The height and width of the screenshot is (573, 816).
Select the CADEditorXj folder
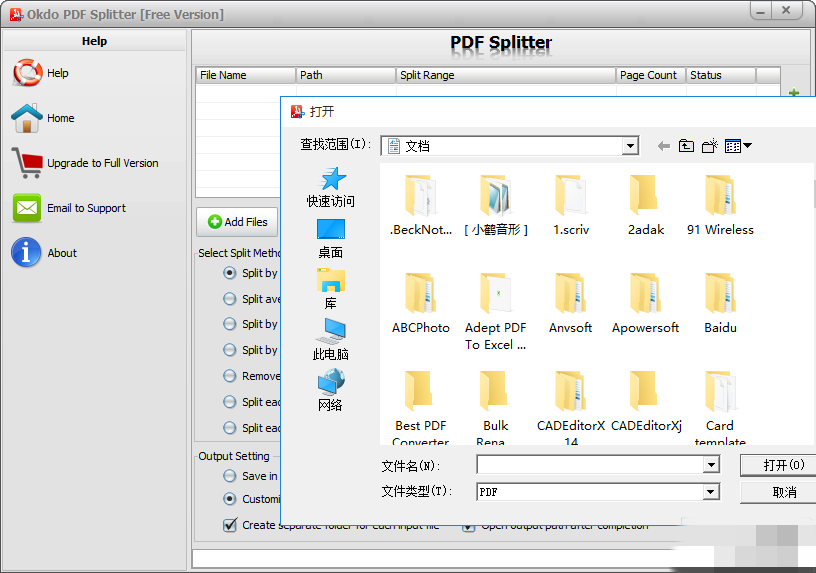tap(645, 402)
